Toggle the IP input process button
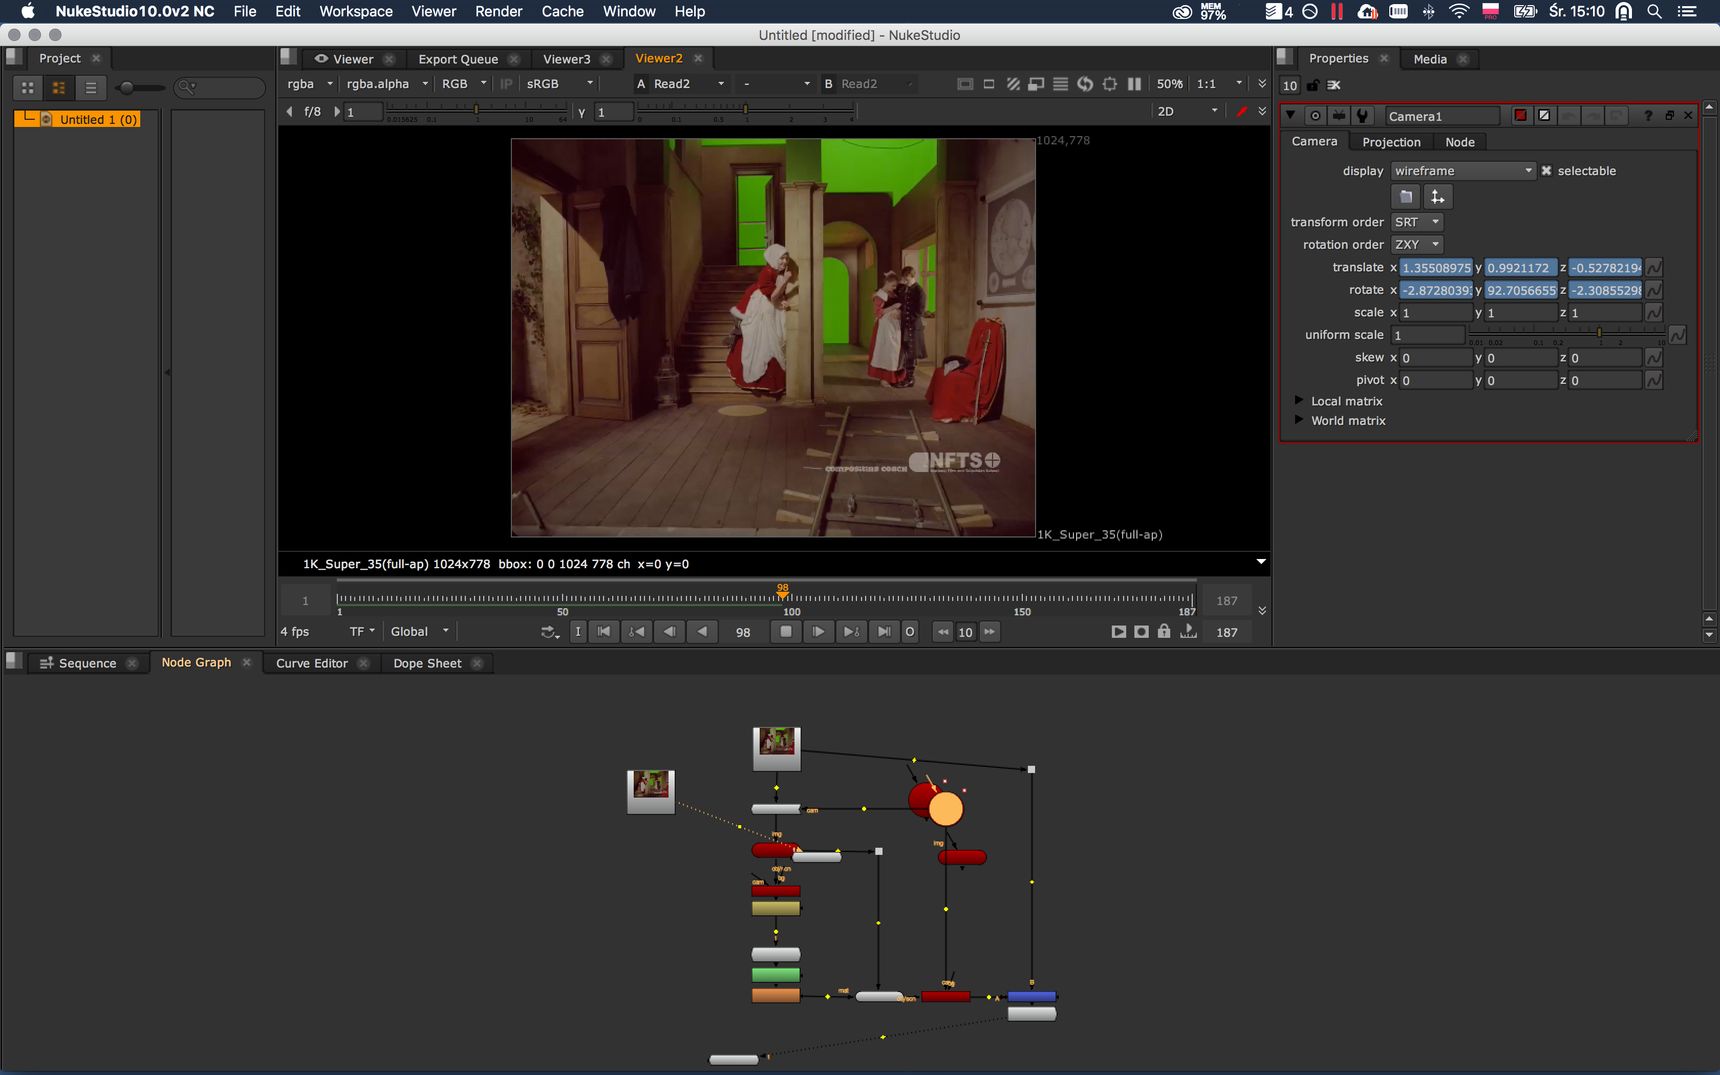Screen dimensions: 1720x1075 point(506,84)
